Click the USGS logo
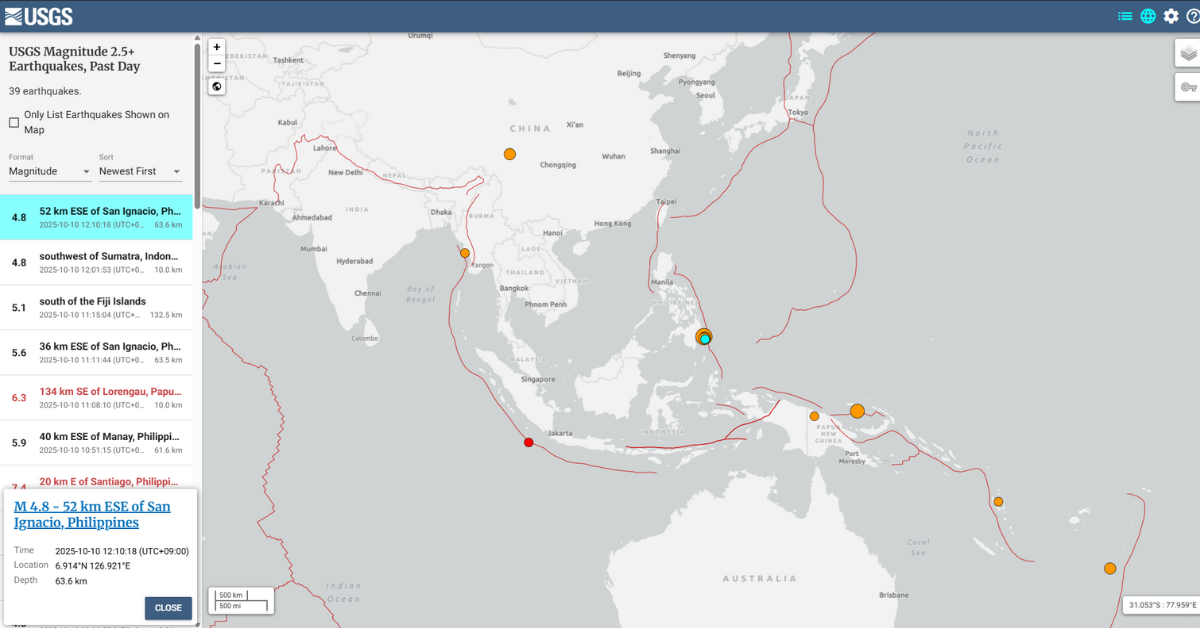Viewport: 1200px width, 628px height. pyautogui.click(x=39, y=16)
